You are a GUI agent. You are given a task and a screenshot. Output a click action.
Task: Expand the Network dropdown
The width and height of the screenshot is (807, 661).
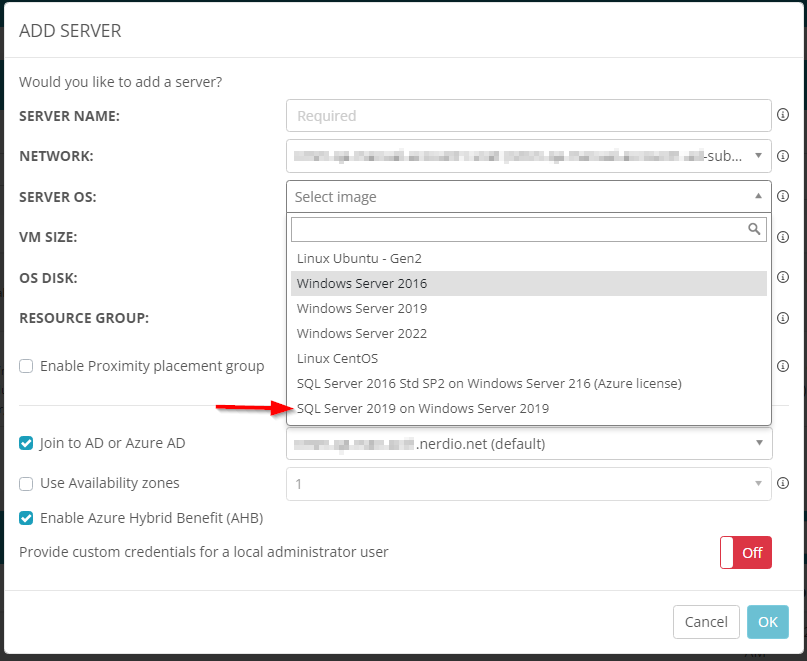pos(528,156)
